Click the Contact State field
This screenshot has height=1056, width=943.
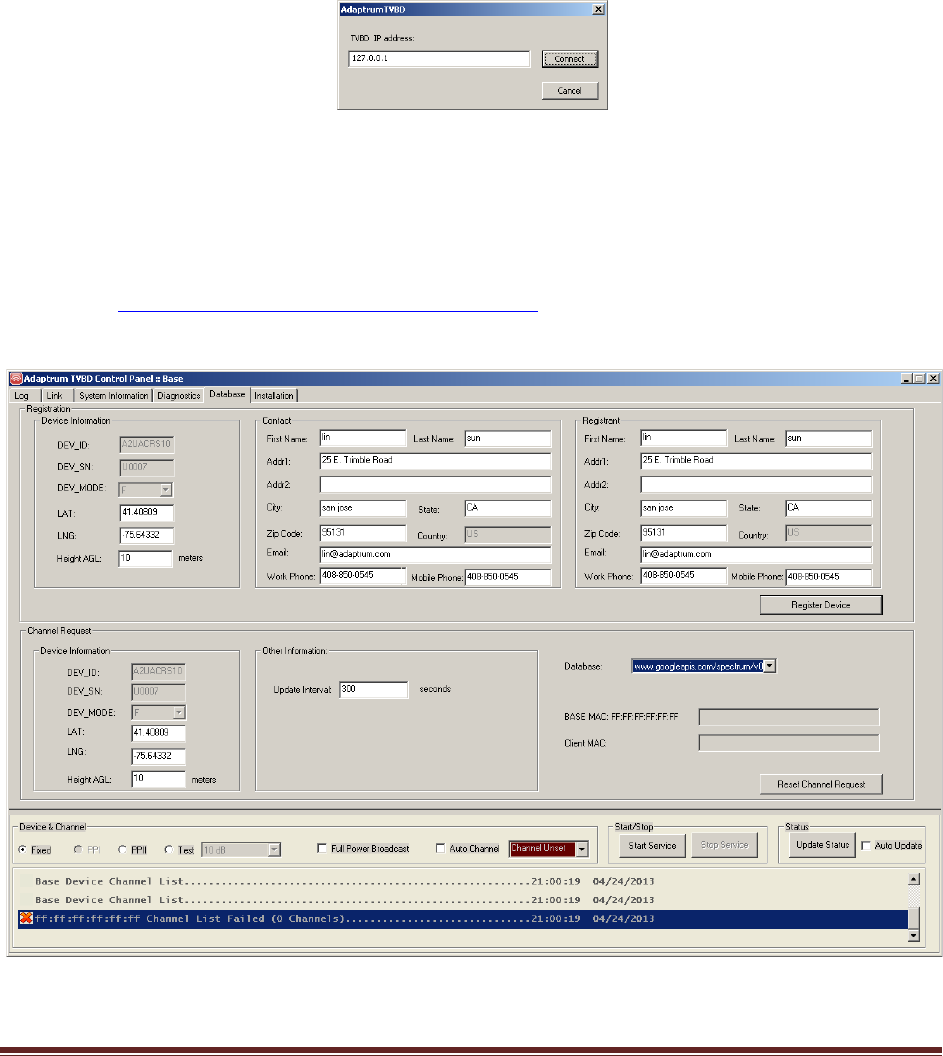[508, 508]
